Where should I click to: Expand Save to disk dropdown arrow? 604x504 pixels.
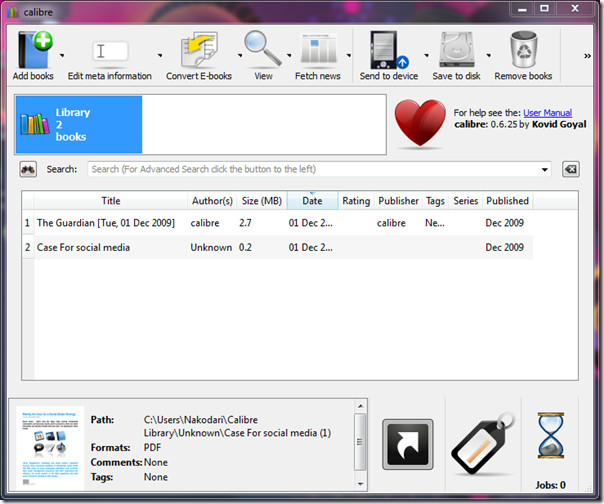point(488,55)
